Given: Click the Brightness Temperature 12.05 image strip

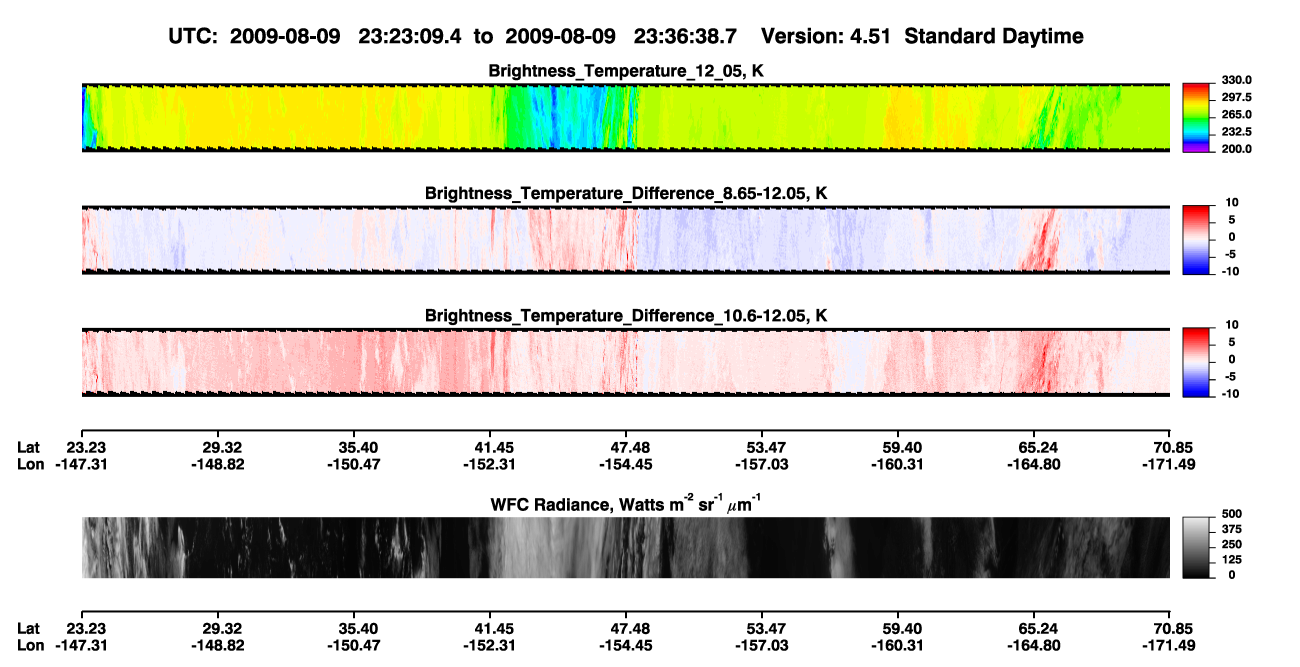Looking at the screenshot, I should (x=626, y=118).
